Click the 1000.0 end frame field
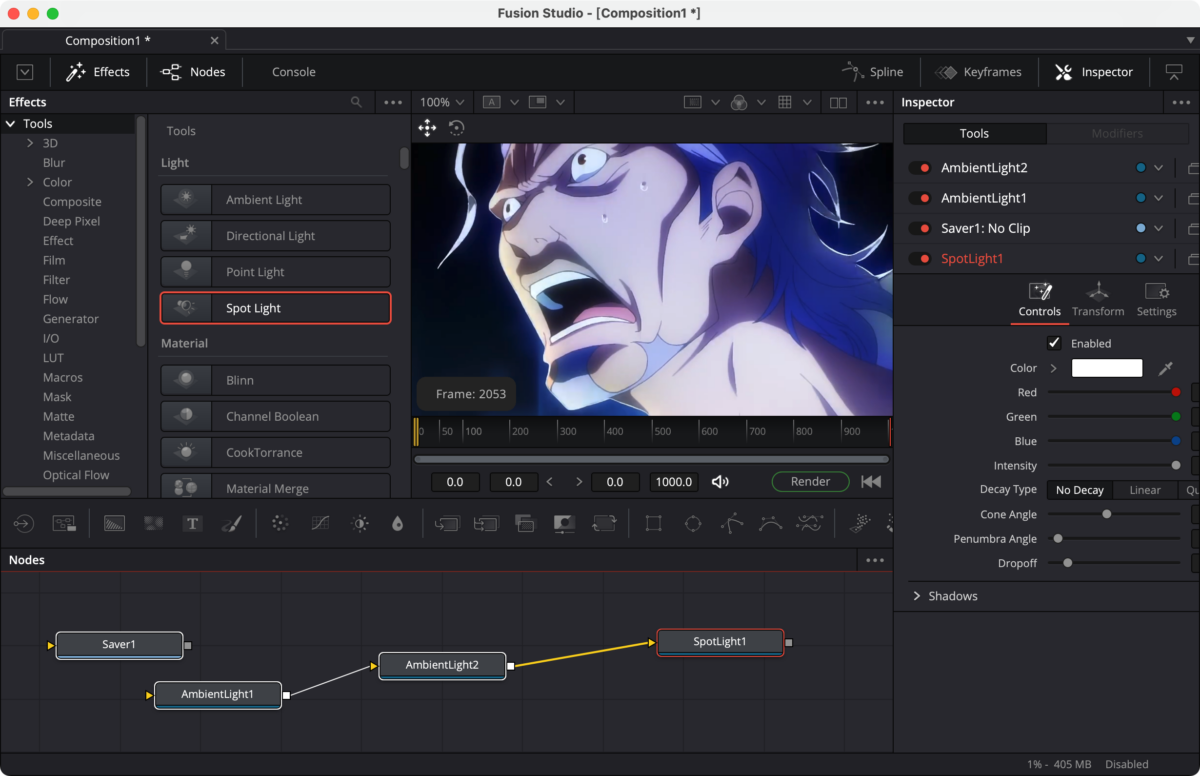This screenshot has width=1200, height=776. click(674, 482)
